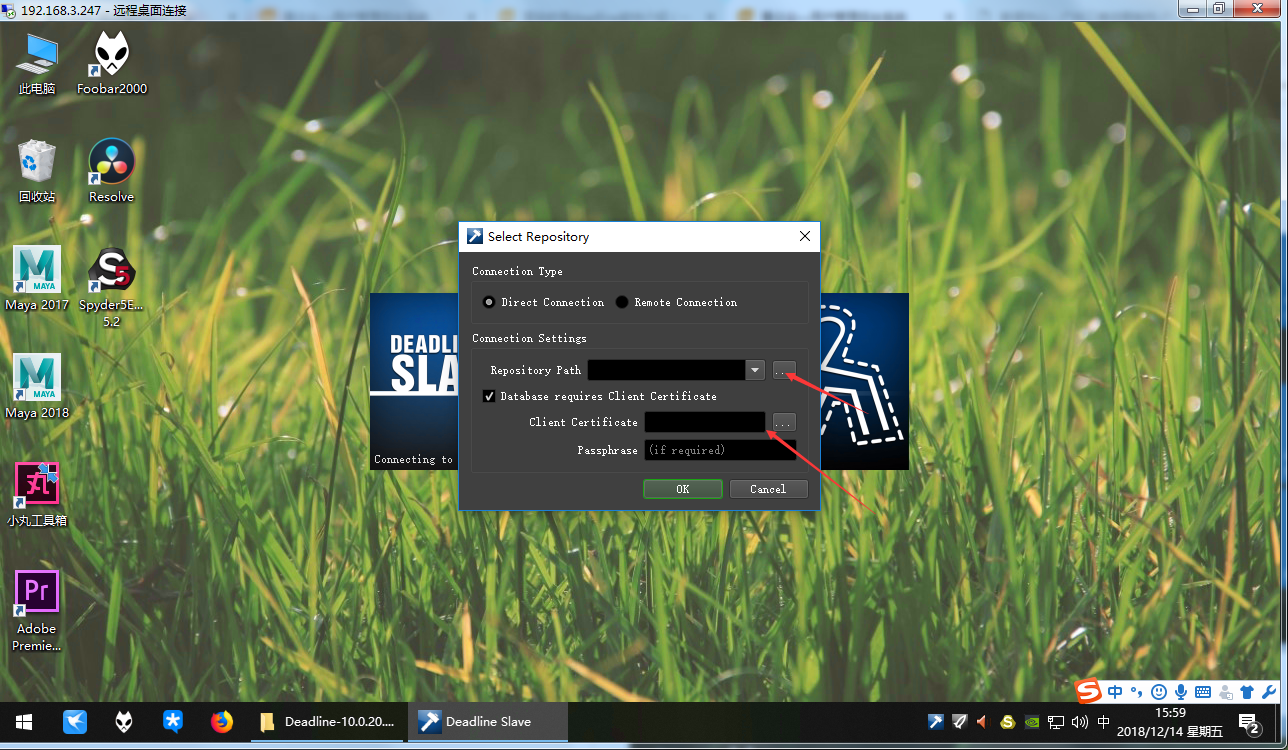Screen dimensions: 1288x750
Task: Browse for the Client Certificate file
Action: 784,422
